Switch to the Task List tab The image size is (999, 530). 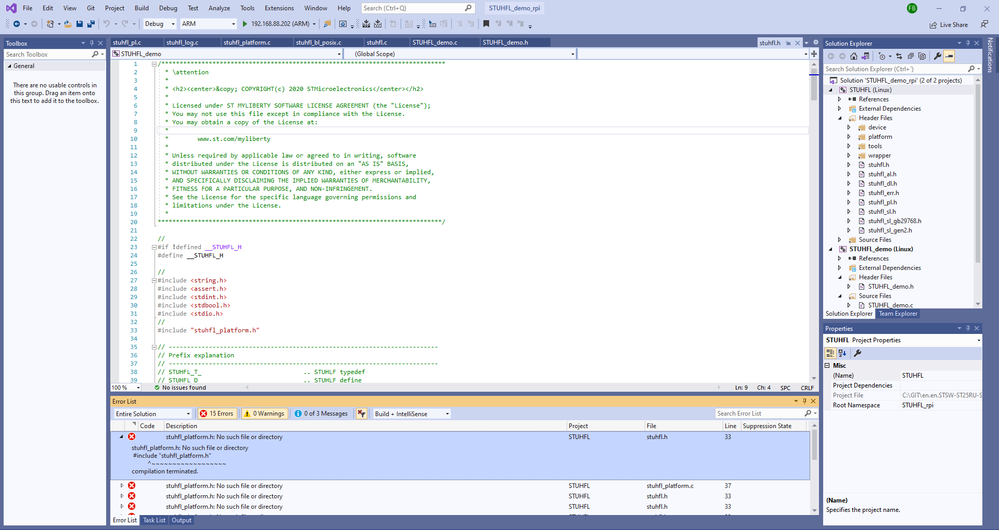tap(154, 520)
